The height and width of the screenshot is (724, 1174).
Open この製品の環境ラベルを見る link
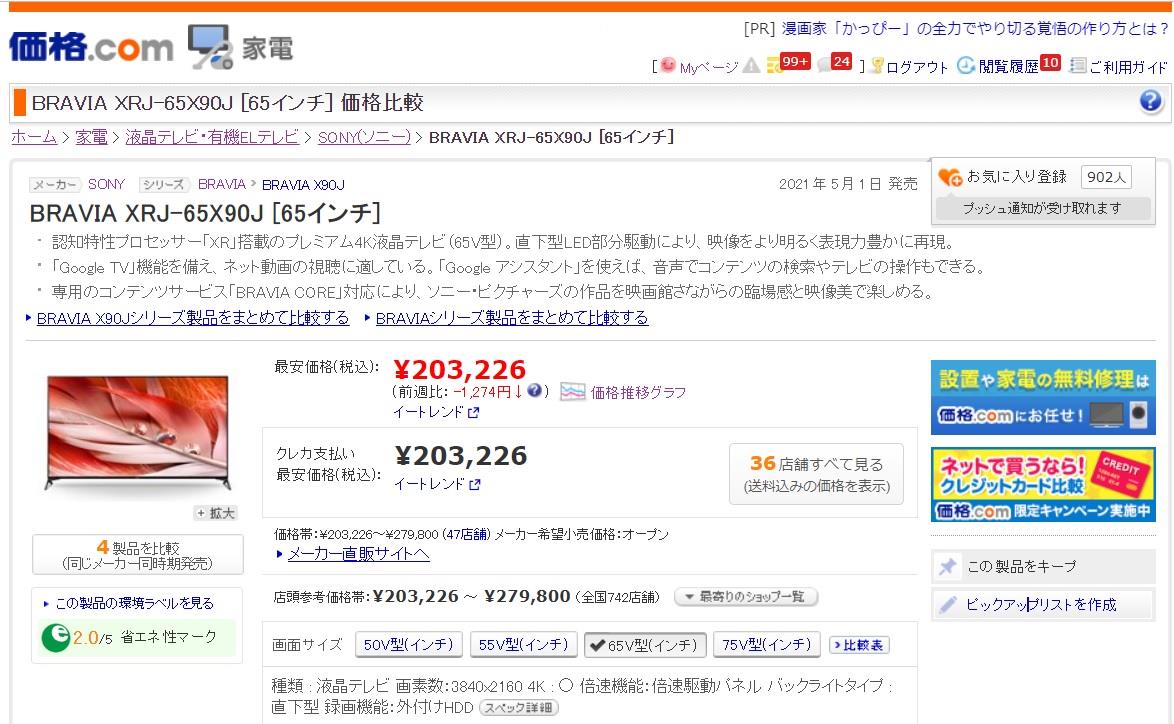pyautogui.click(x=134, y=603)
